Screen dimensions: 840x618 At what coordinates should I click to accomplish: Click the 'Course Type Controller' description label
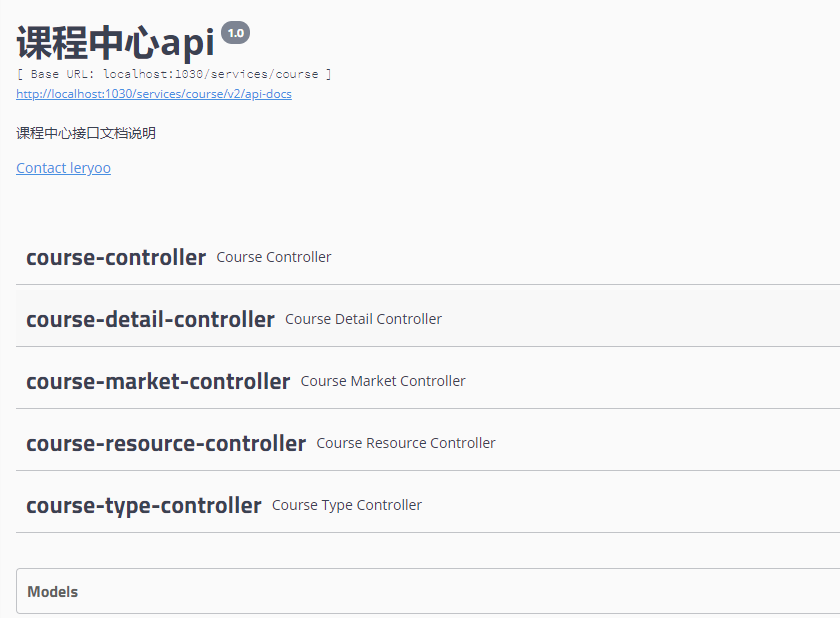[347, 505]
